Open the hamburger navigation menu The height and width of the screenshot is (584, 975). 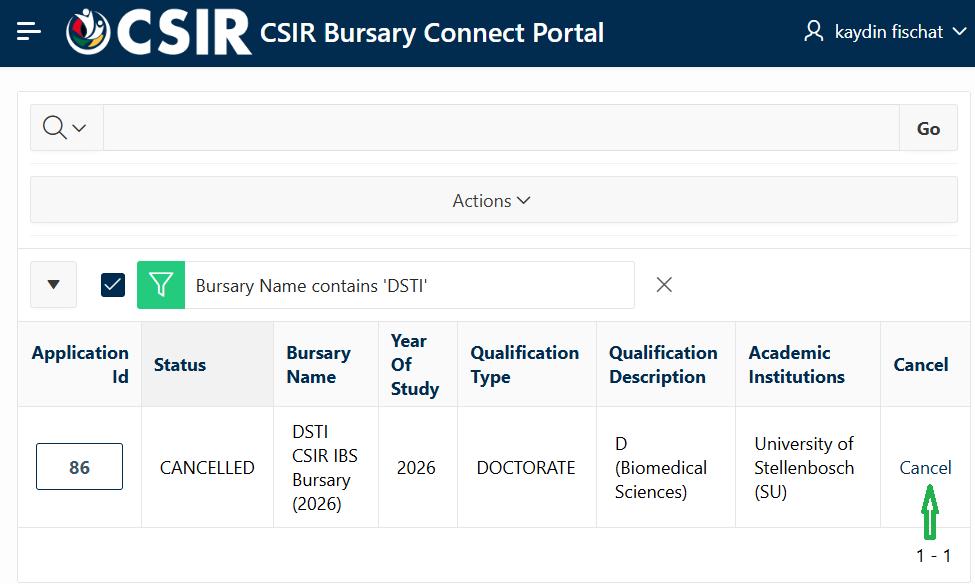[x=29, y=31]
